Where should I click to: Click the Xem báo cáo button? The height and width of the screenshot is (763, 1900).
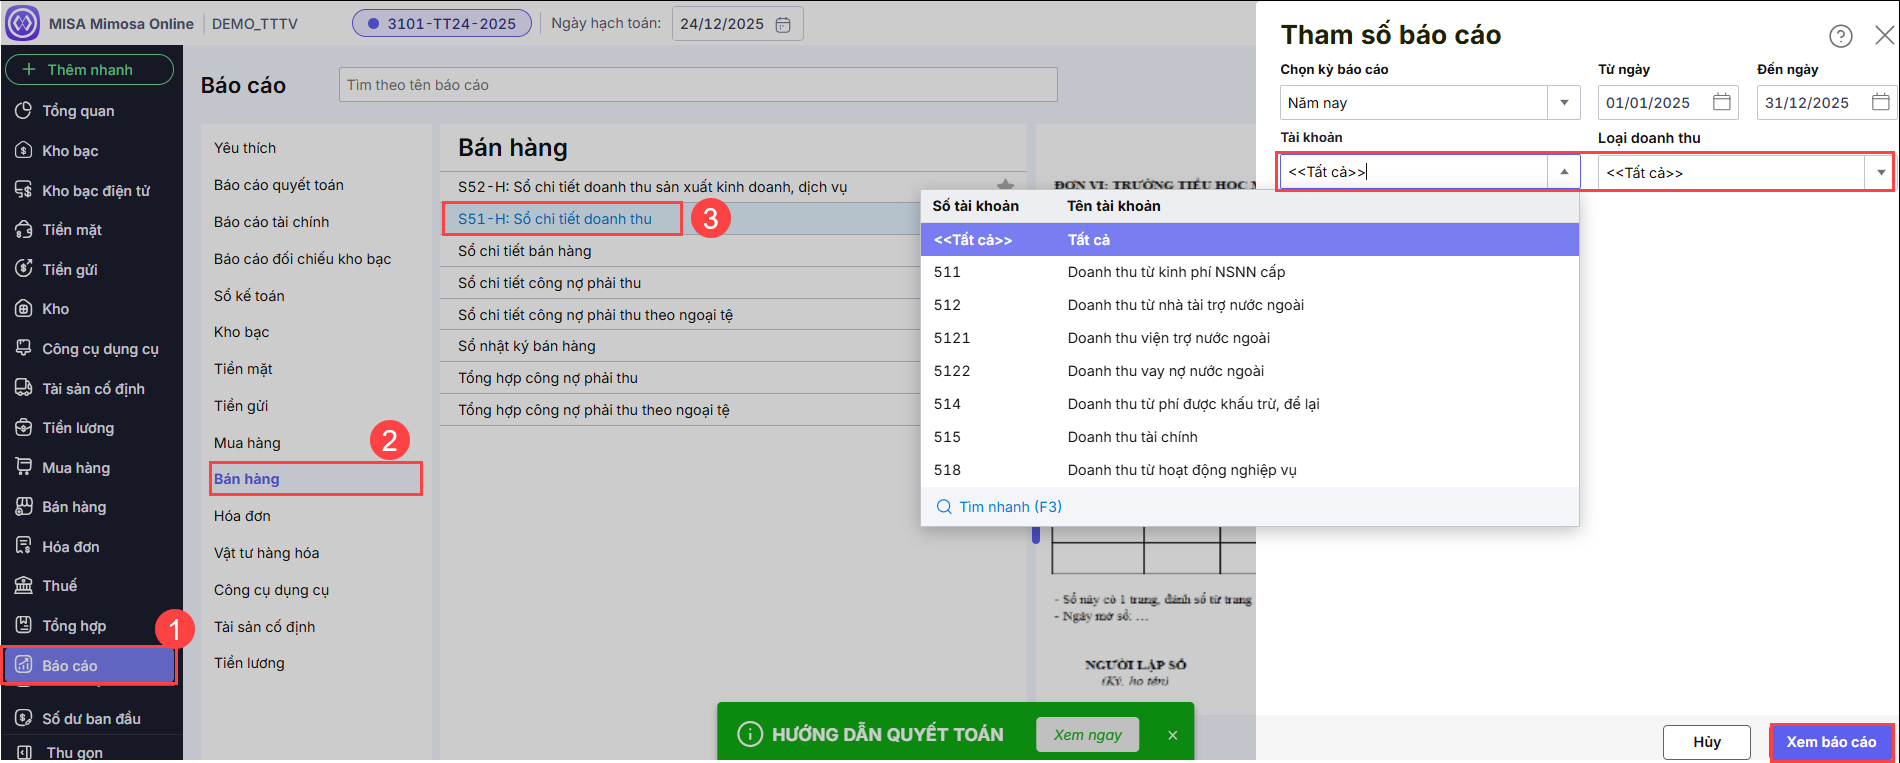pyautogui.click(x=1830, y=742)
